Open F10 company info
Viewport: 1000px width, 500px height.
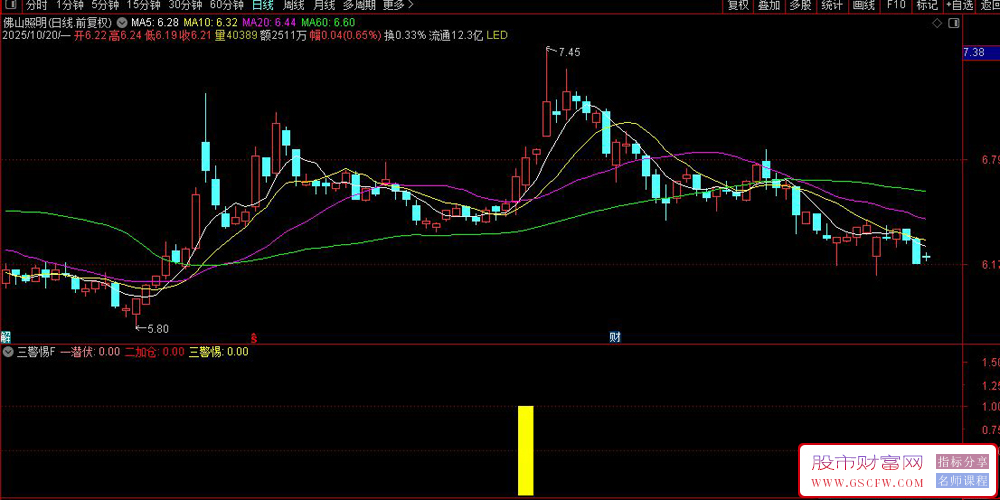895,5
